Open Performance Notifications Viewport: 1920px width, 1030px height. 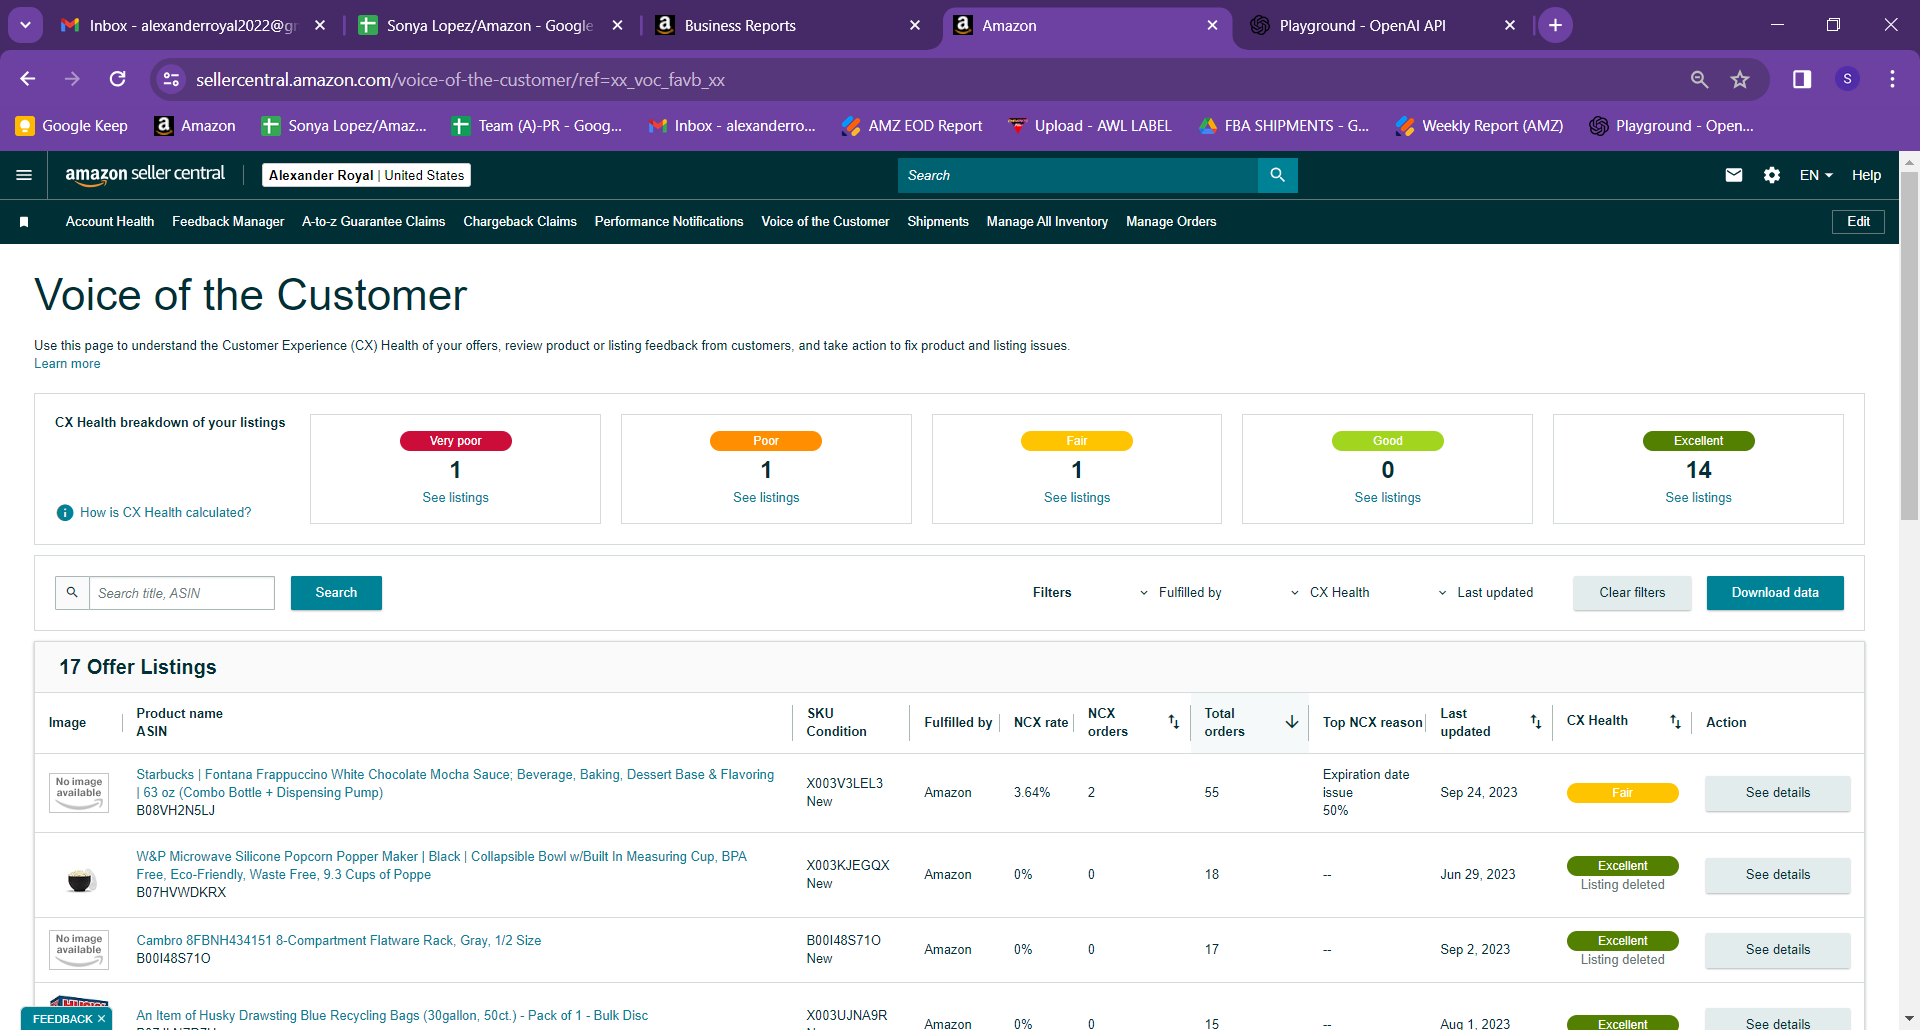pos(669,222)
